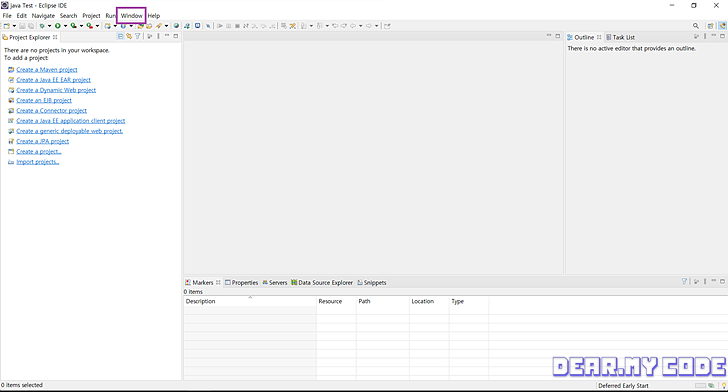Click Create a generic deployable web project
Screen dimensions: 728x392
[x=70, y=131]
